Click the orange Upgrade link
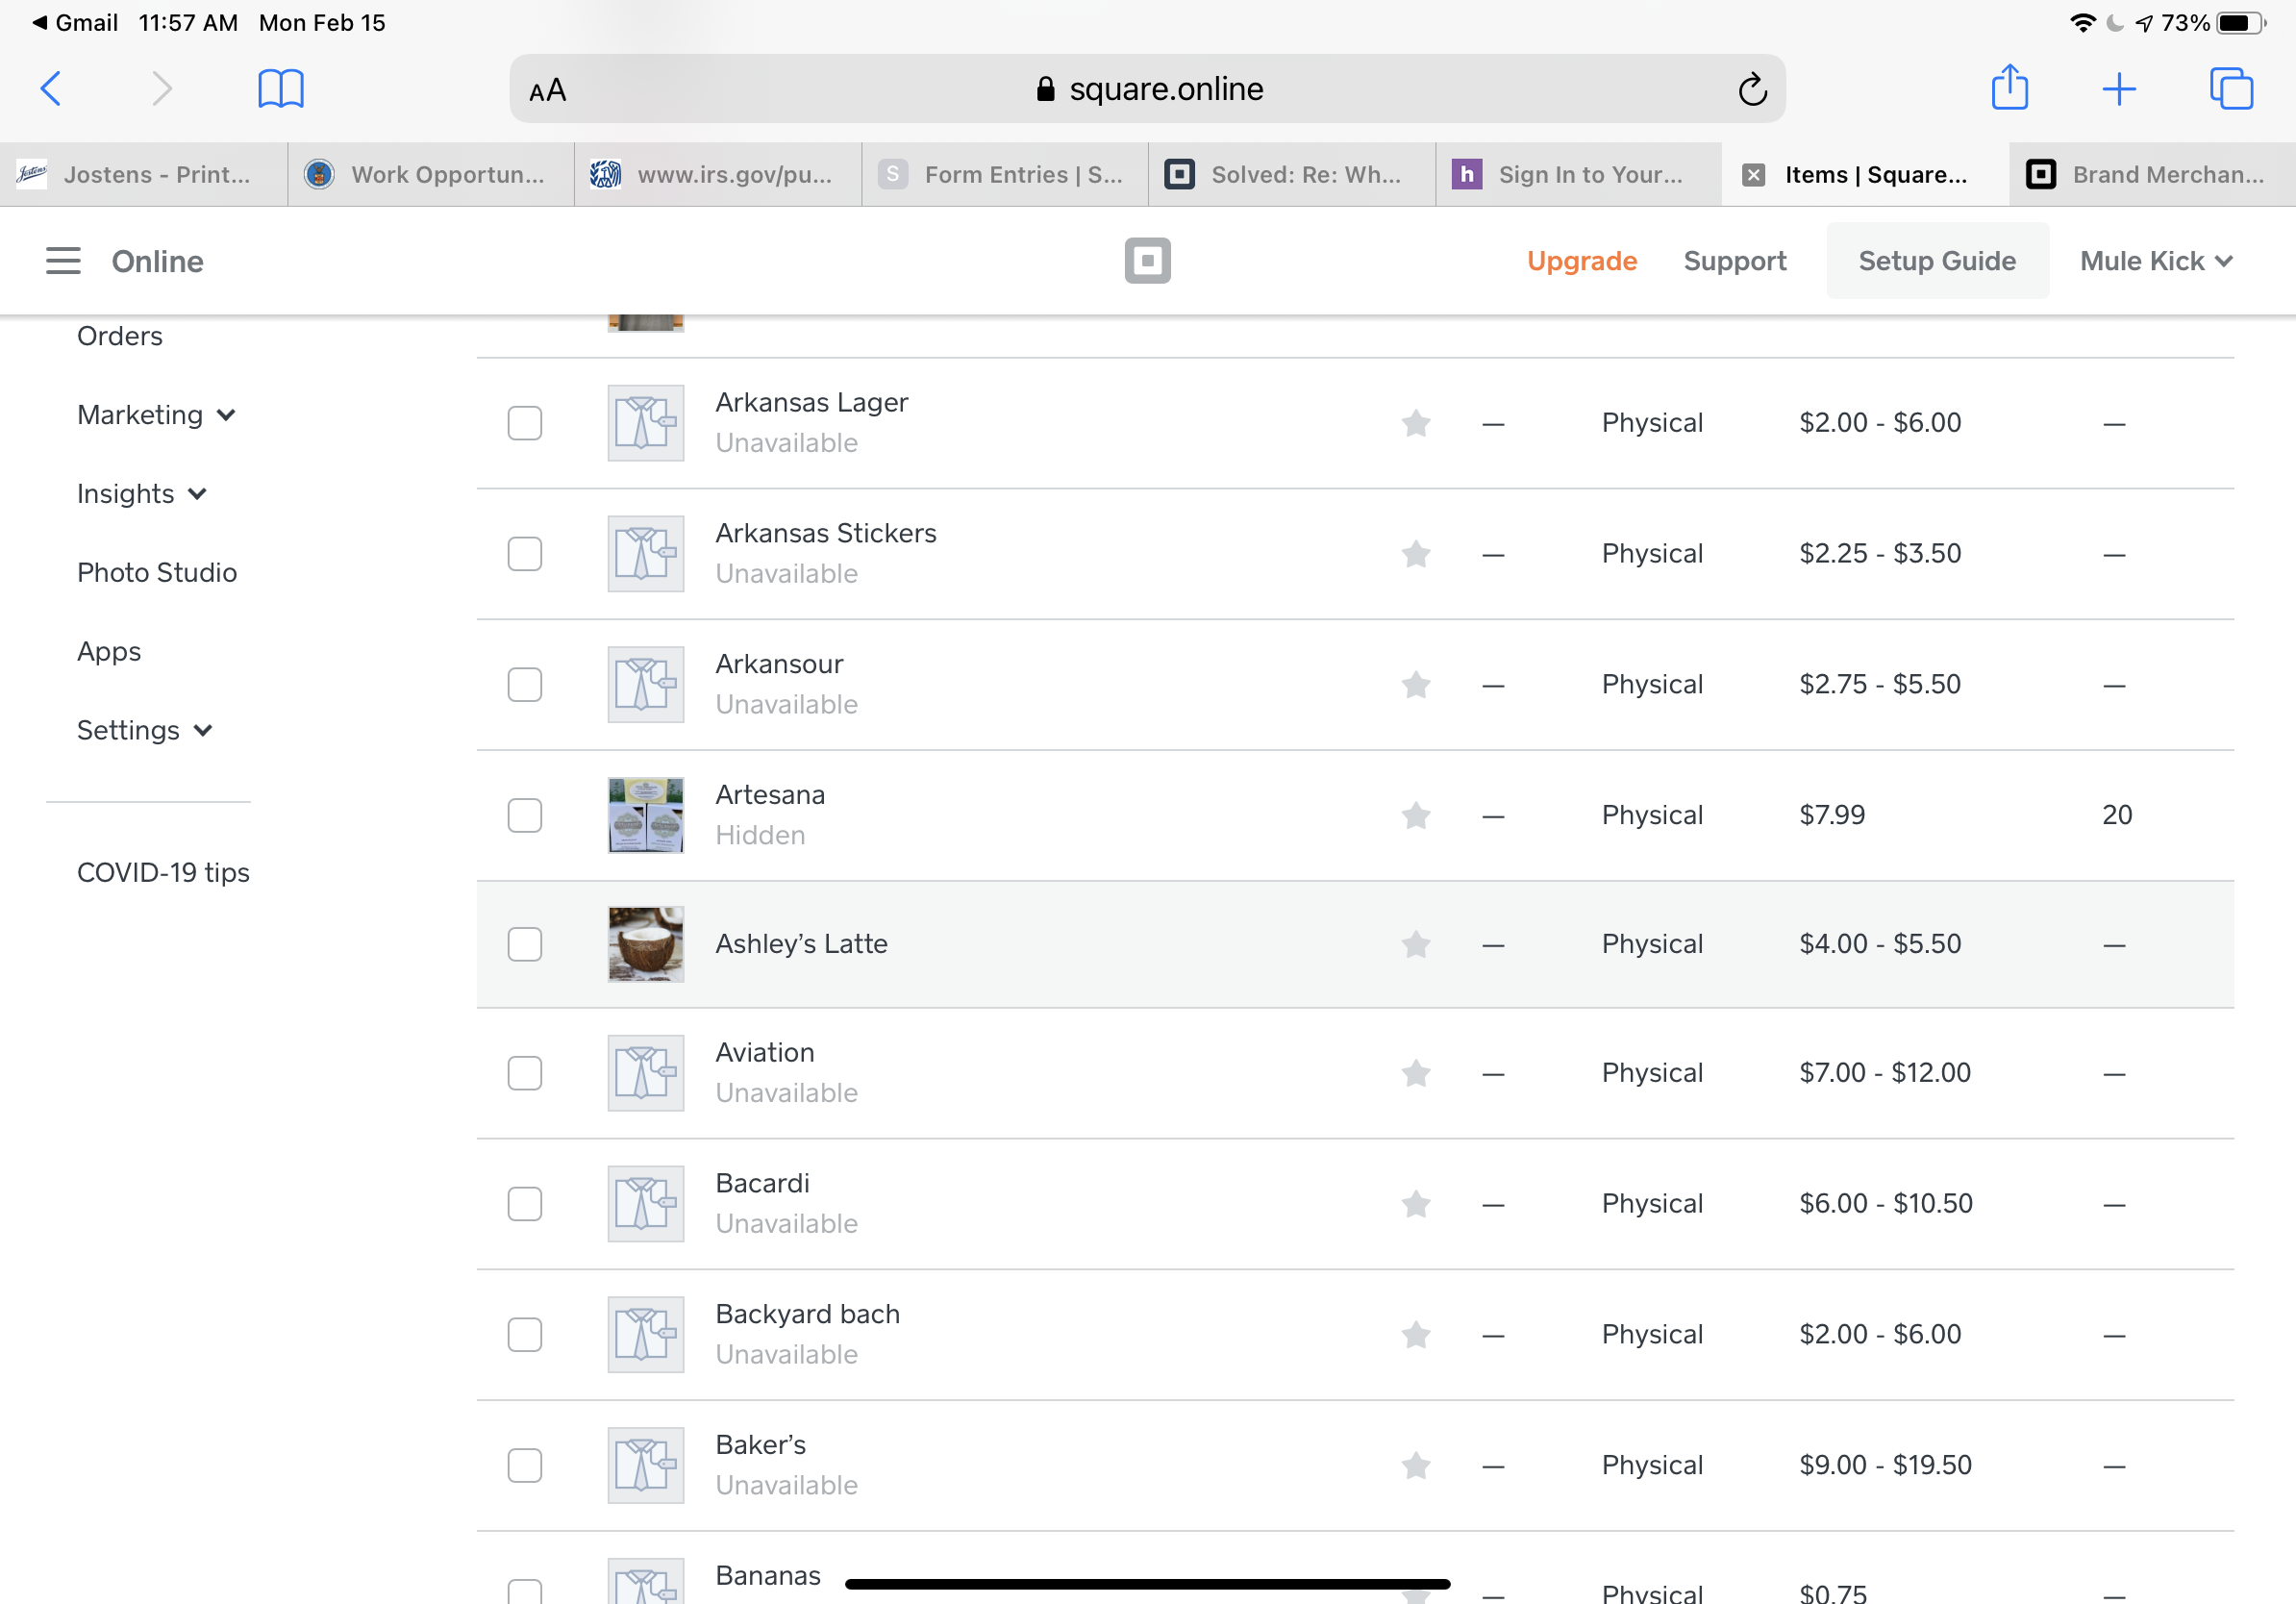2296x1604 pixels. 1582,261
